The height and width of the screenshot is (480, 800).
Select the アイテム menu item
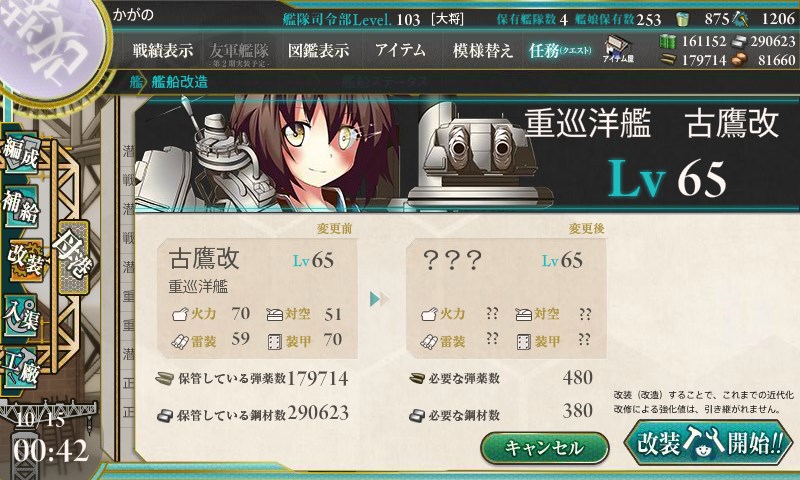point(401,50)
